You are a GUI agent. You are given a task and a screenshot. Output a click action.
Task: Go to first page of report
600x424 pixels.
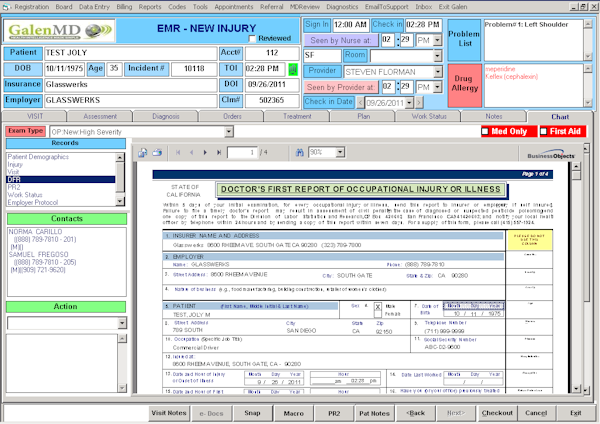tap(178, 152)
